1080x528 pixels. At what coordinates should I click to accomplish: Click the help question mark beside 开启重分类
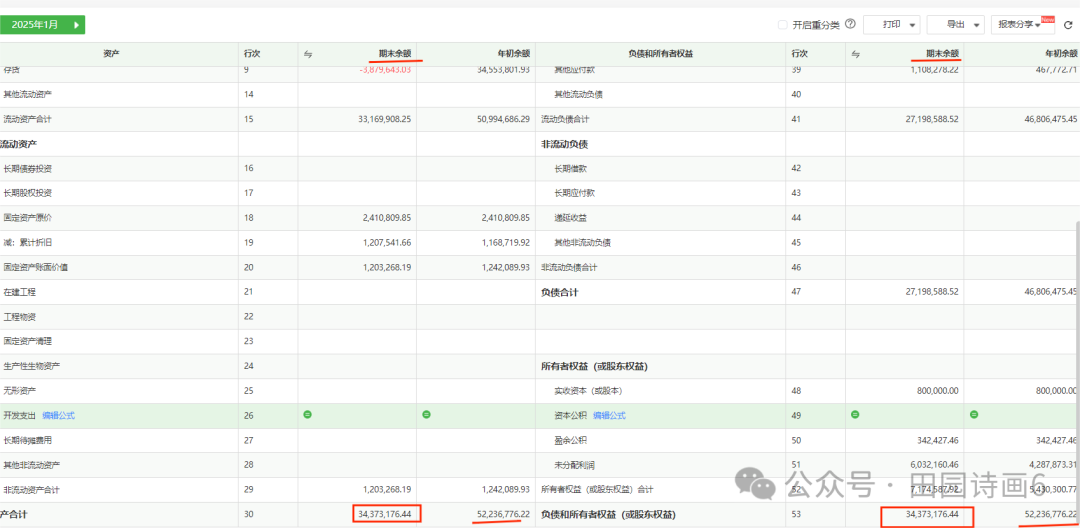point(850,24)
